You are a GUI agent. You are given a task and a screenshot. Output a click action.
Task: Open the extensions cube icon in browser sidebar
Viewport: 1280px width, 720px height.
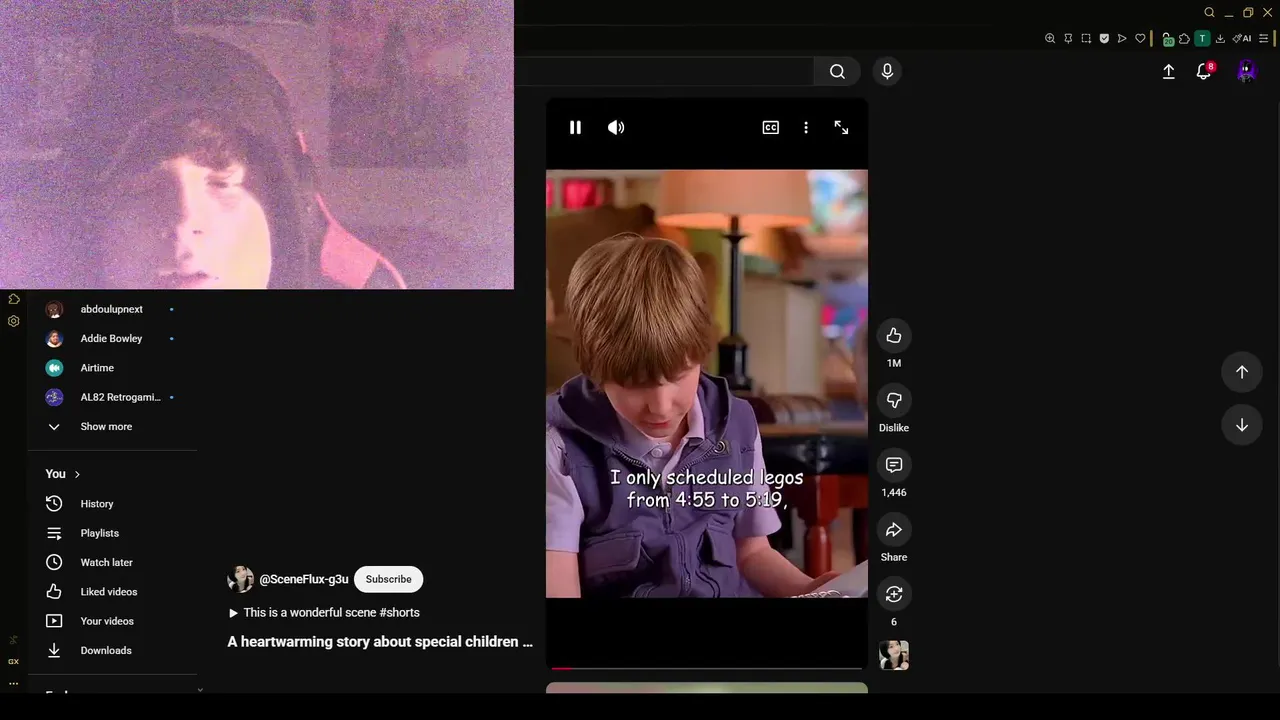[x=14, y=299]
